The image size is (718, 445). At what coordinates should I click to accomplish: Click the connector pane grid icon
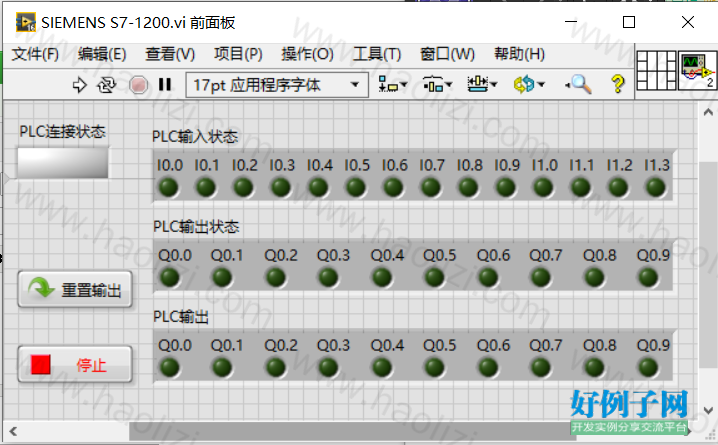(656, 70)
